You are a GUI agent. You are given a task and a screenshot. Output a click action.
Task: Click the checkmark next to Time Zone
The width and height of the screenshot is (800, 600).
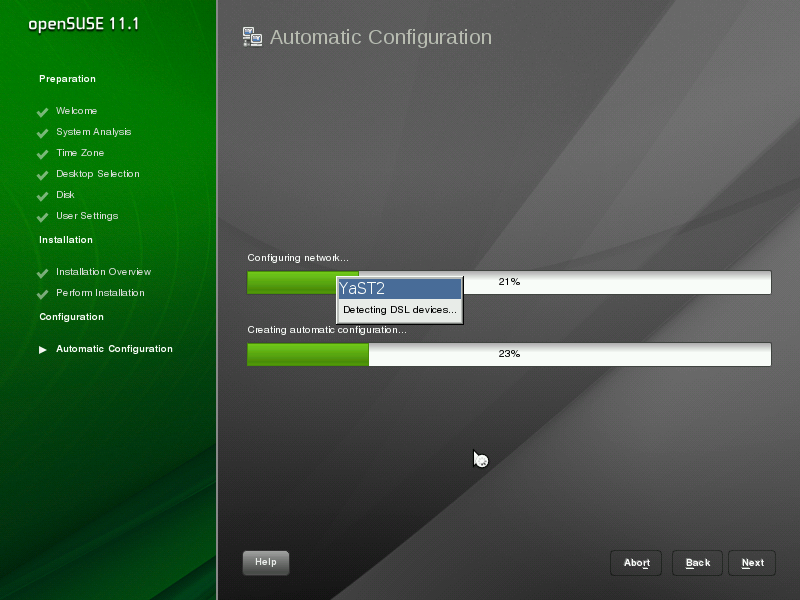(42, 154)
